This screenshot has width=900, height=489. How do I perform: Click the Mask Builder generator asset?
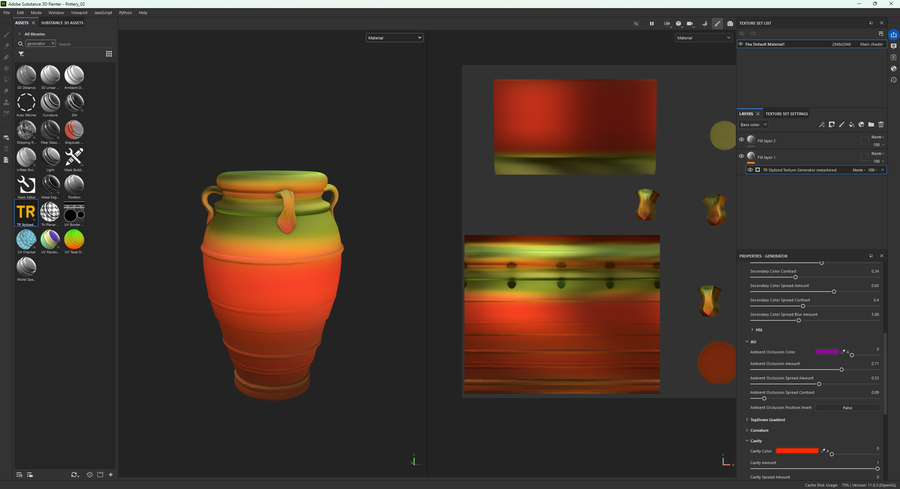(74, 157)
